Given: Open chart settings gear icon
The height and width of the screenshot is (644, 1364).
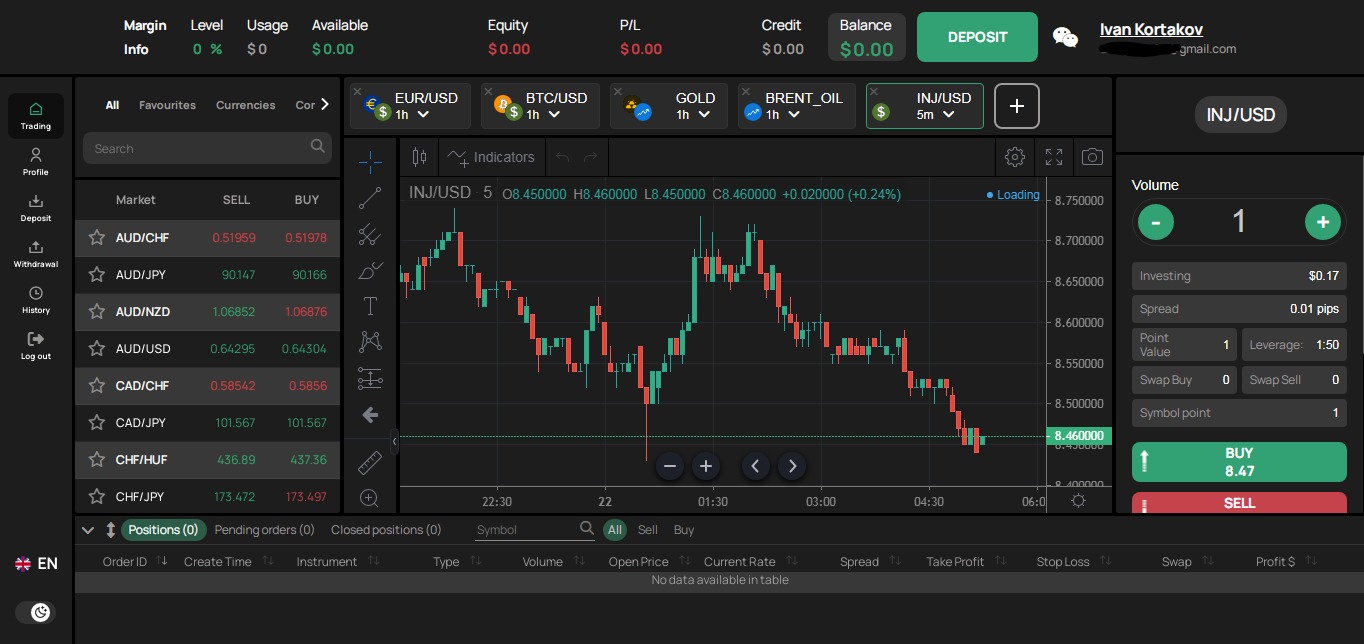Looking at the screenshot, I should tap(1015, 157).
